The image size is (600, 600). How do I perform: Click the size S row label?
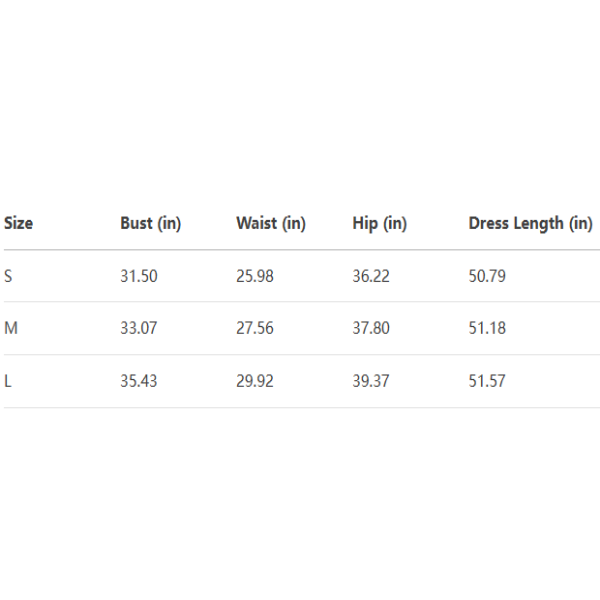point(8,276)
